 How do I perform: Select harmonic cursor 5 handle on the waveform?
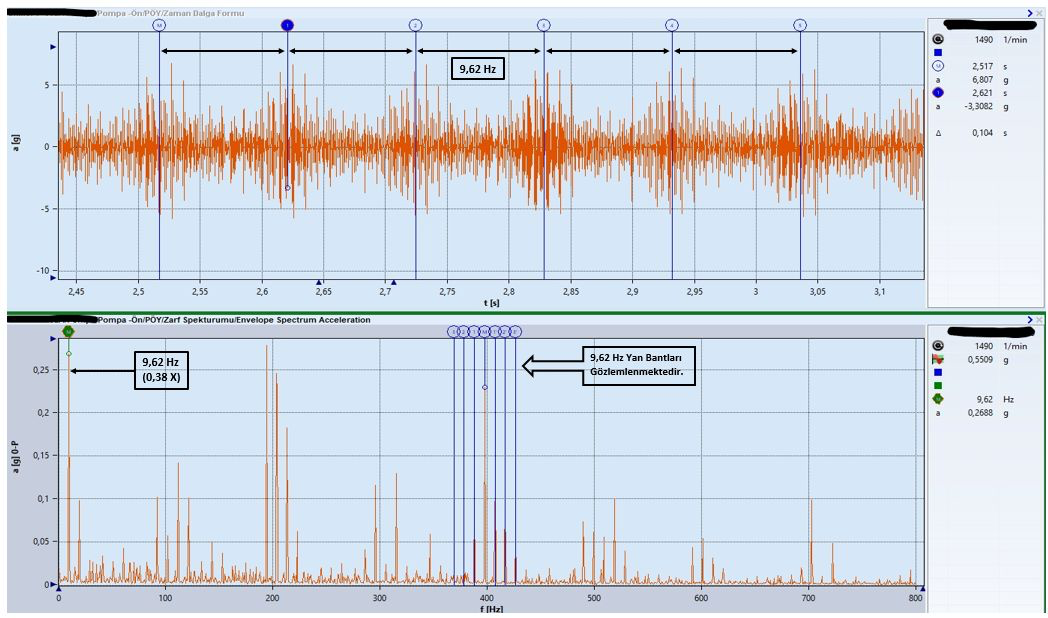(801, 25)
